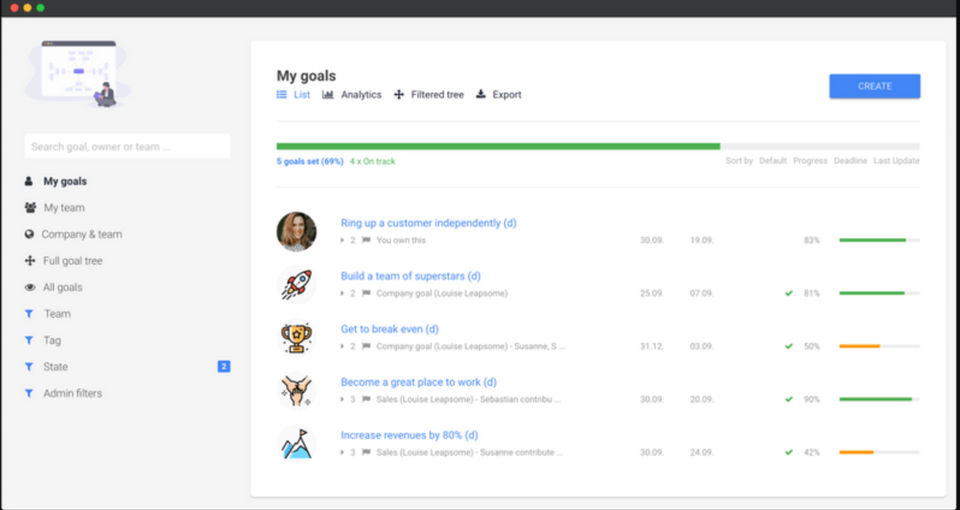Click the mountain flag icon for Increase revenues goal

[296, 444]
